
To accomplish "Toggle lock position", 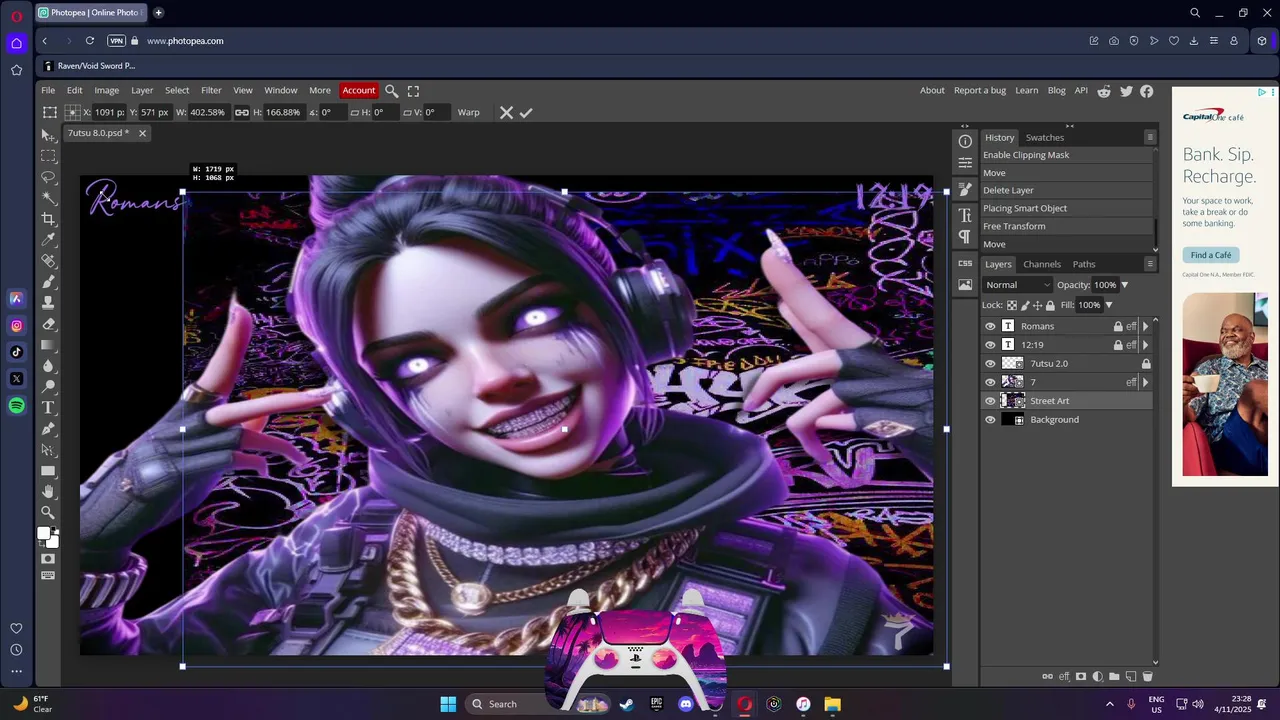I will [x=1037, y=305].
